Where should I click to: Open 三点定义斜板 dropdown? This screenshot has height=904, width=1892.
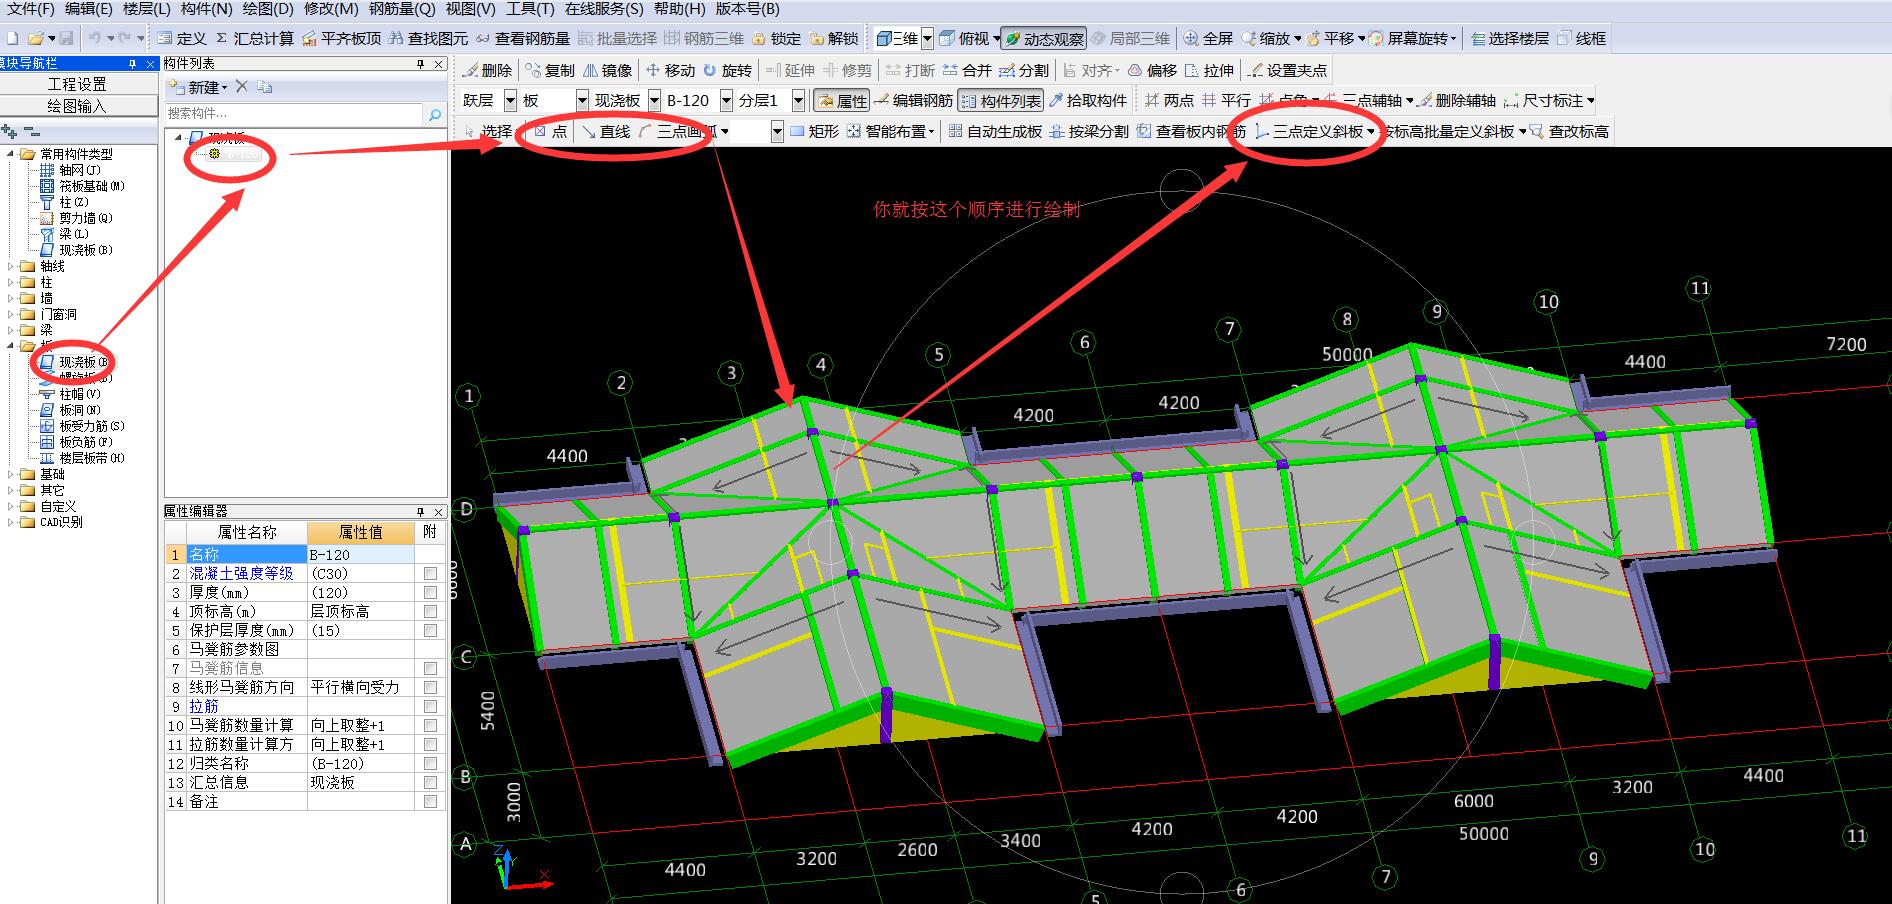click(x=1371, y=131)
